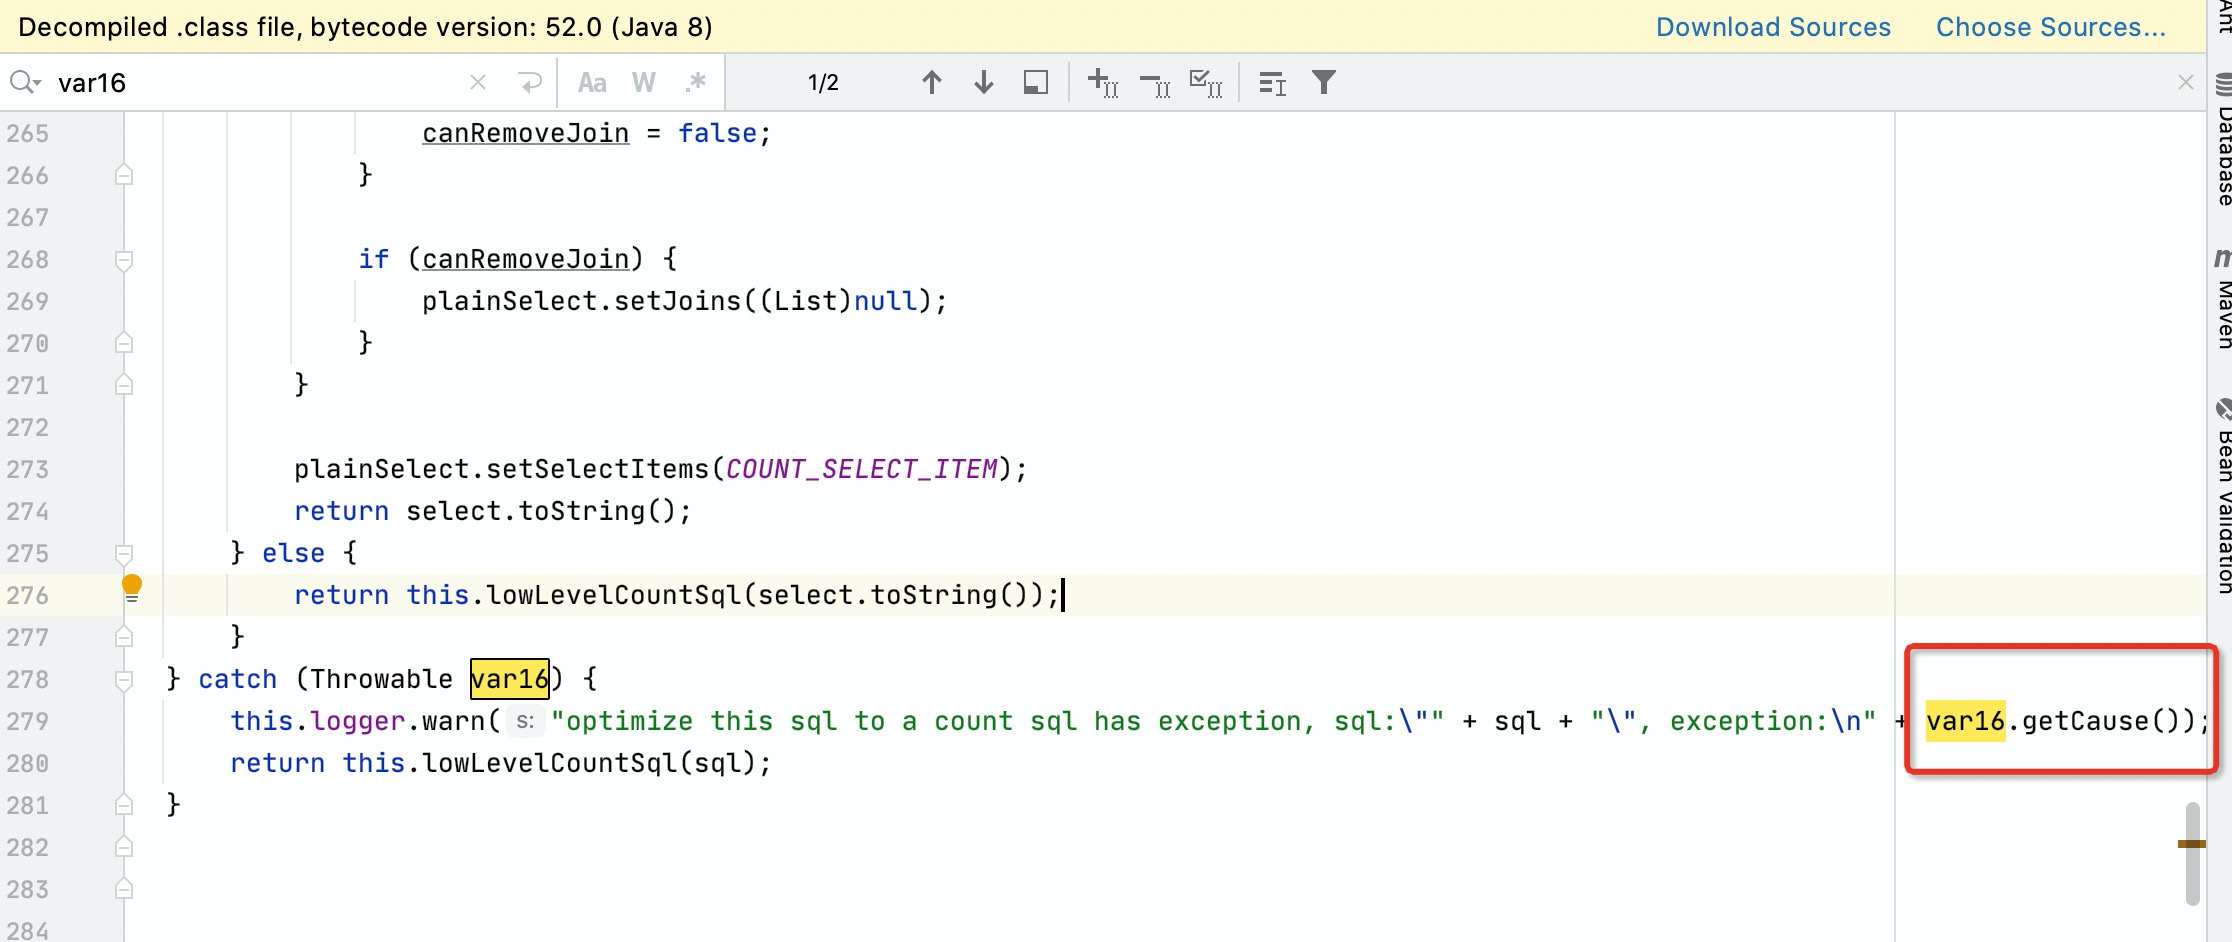Click the intention lightbulb on line 276
Screen dimensions: 2232x942
point(133,588)
